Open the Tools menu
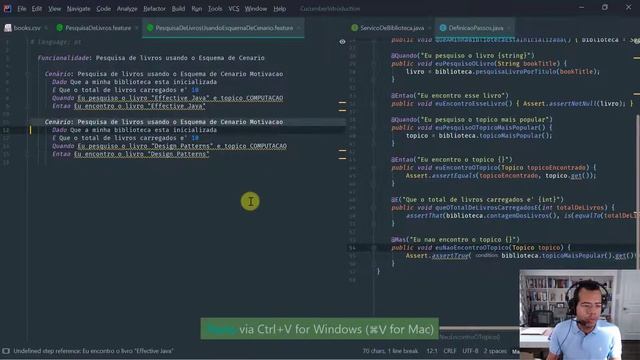 [215, 9]
